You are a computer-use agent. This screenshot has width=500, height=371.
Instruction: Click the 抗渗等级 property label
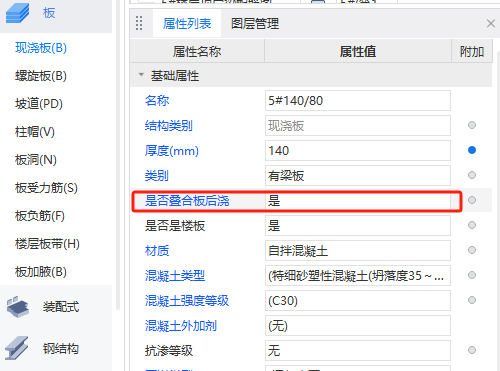pyautogui.click(x=169, y=351)
